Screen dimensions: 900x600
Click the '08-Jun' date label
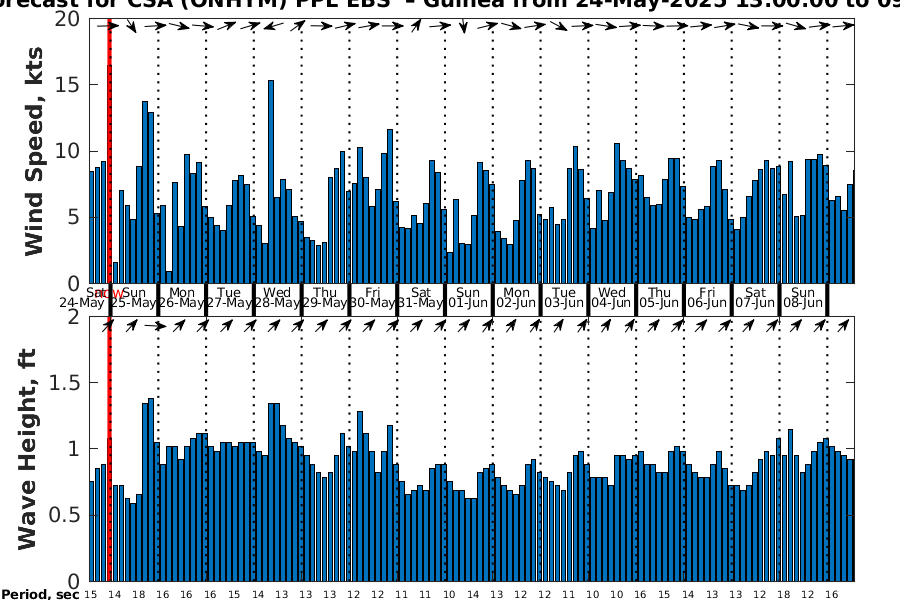tap(802, 303)
